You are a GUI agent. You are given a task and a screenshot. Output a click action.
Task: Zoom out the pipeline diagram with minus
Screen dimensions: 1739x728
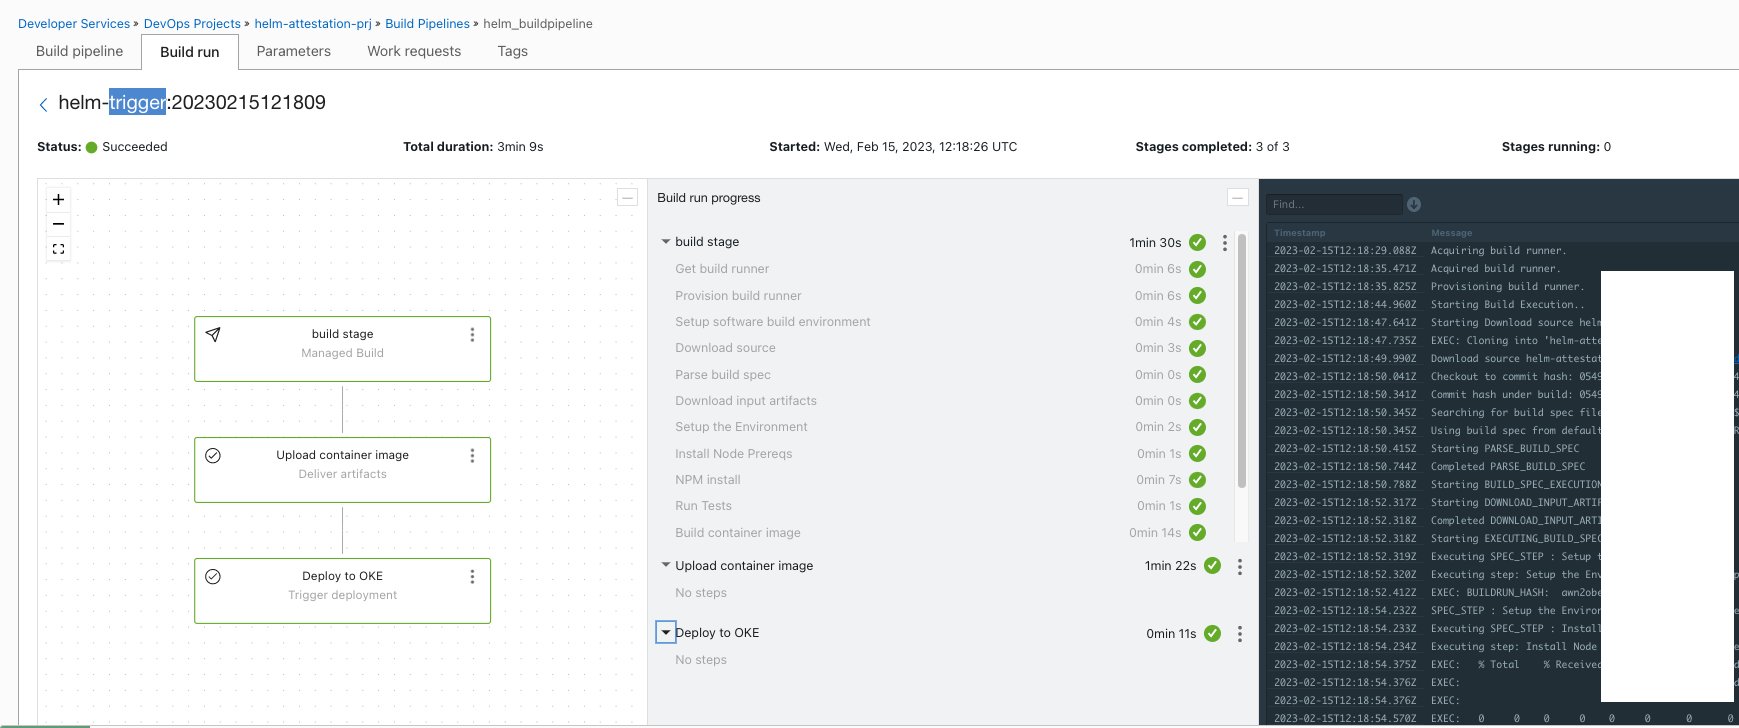point(58,224)
